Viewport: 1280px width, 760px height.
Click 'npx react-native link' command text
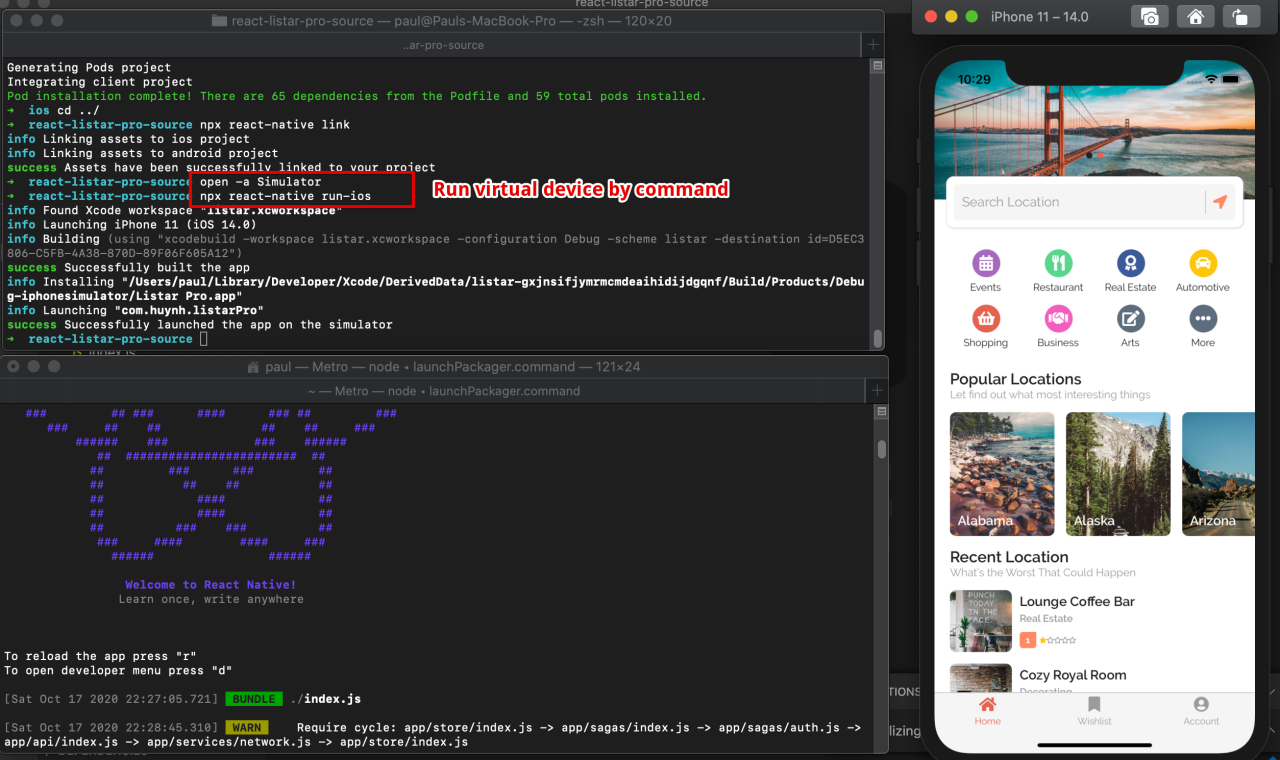pyautogui.click(x=275, y=125)
